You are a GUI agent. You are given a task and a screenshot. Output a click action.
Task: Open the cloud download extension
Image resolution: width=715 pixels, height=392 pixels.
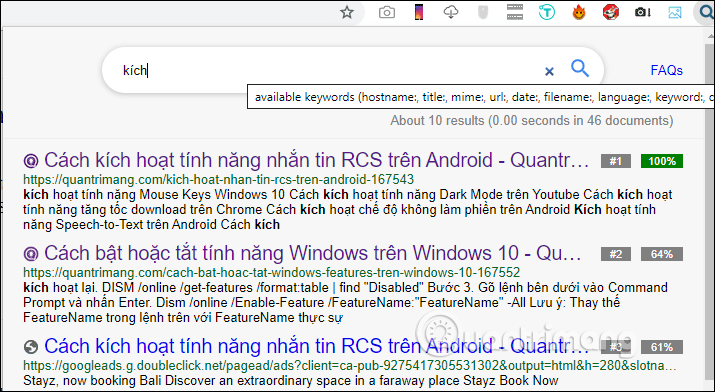451,12
